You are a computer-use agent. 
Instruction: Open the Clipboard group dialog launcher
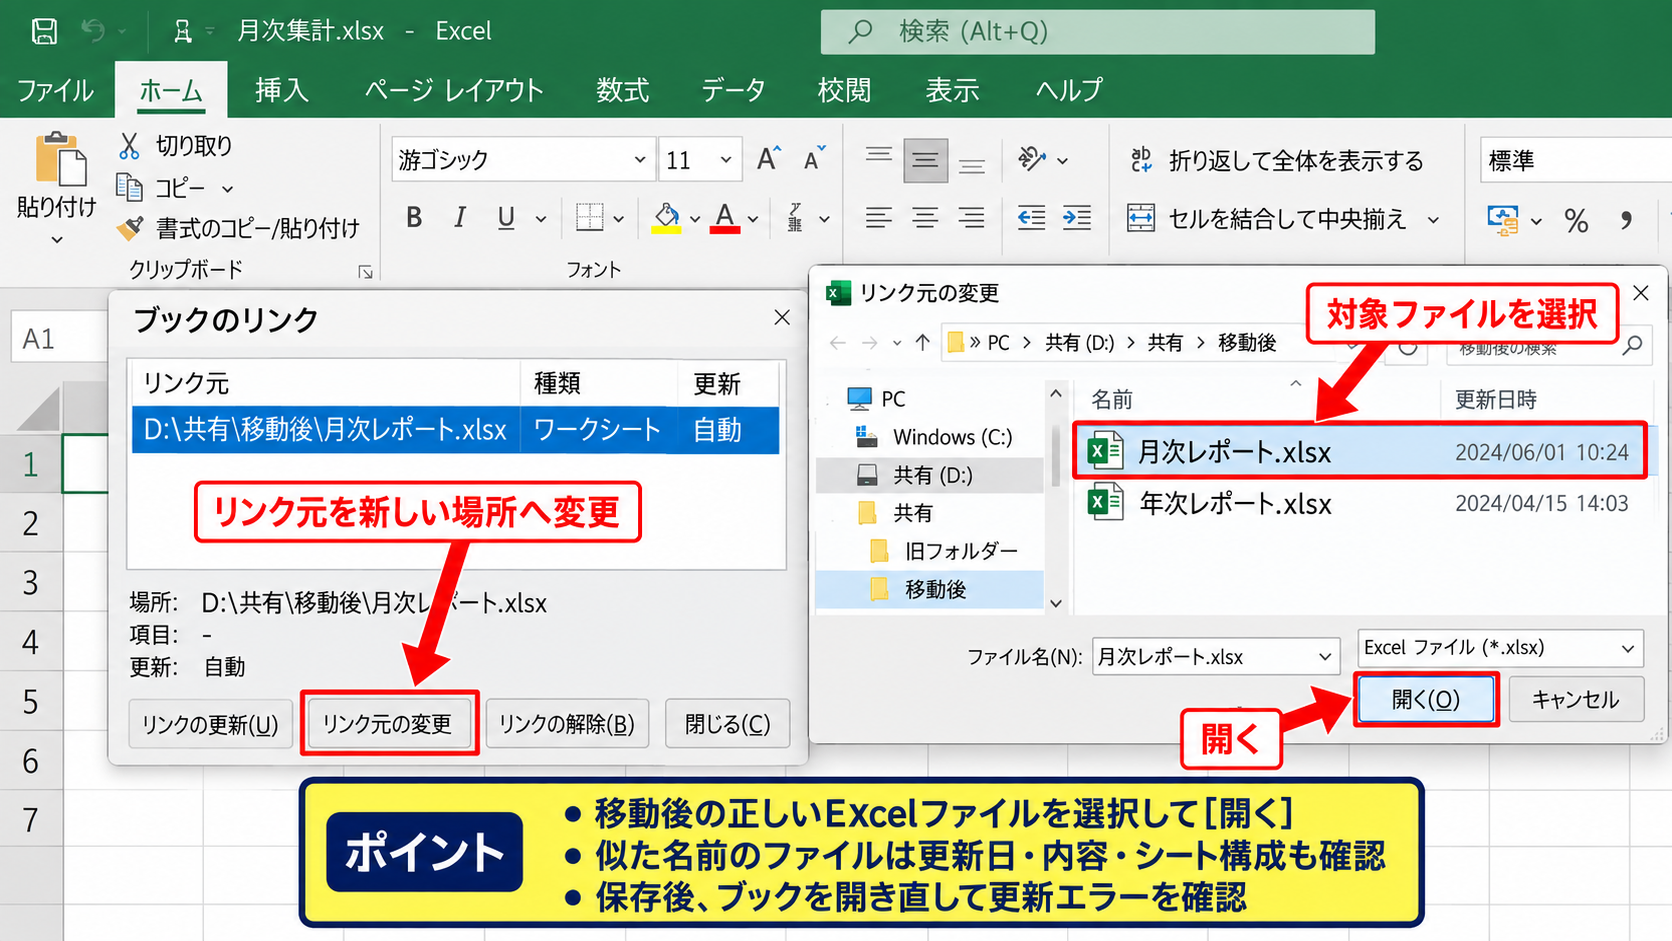point(366,272)
